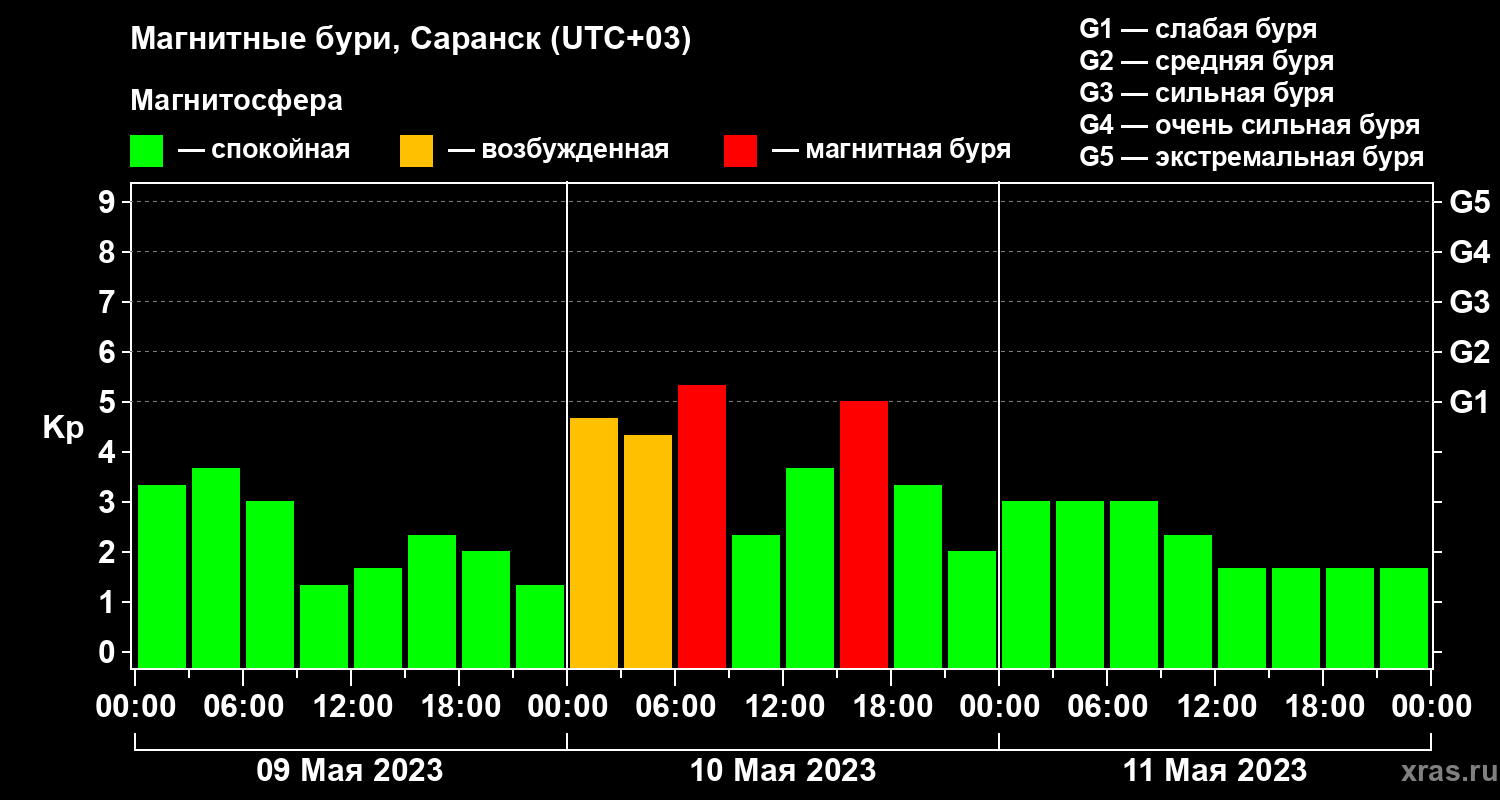
Task: Click the green 'спокойная' legend swatch
Action: coord(146,151)
